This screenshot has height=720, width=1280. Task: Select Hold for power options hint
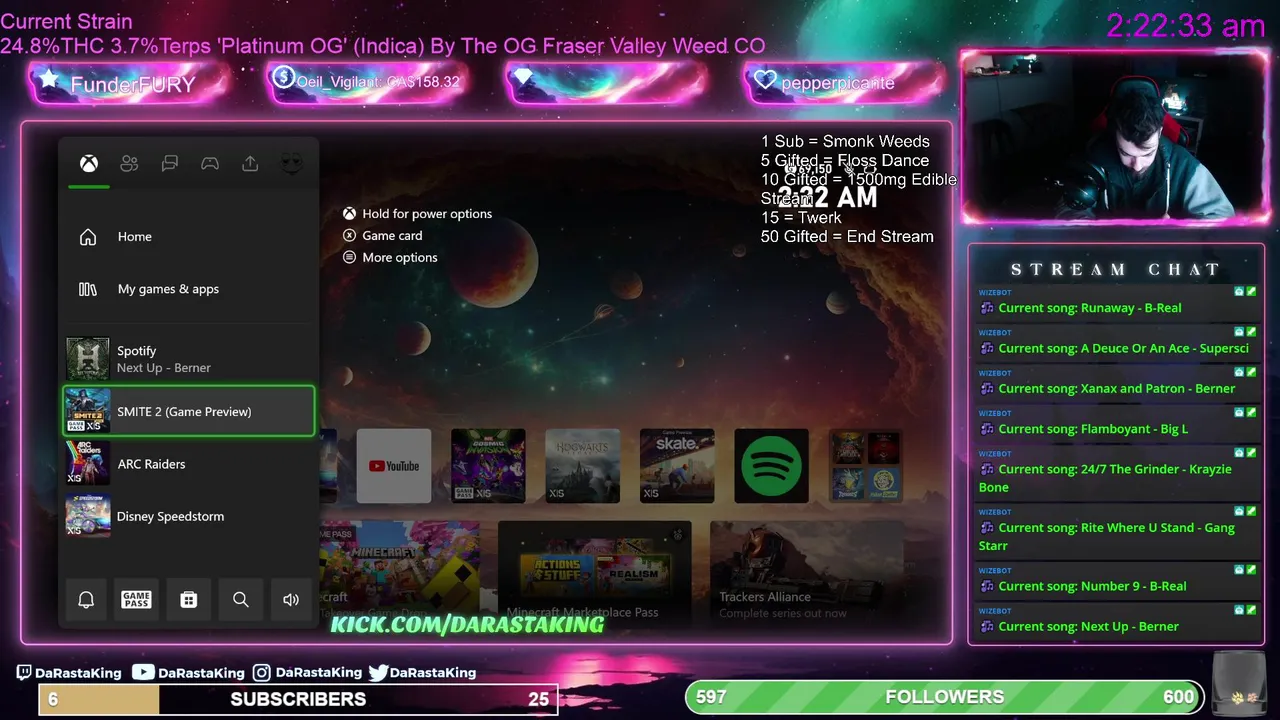coord(417,214)
